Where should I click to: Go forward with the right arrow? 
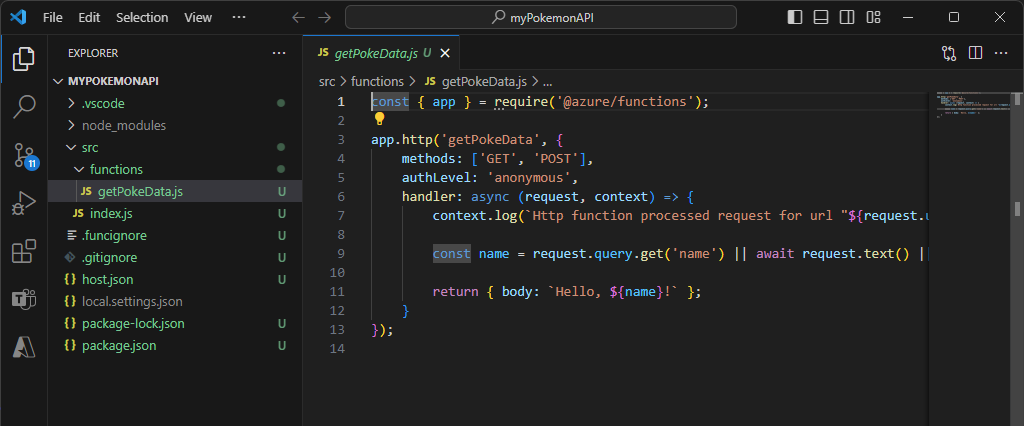point(324,18)
